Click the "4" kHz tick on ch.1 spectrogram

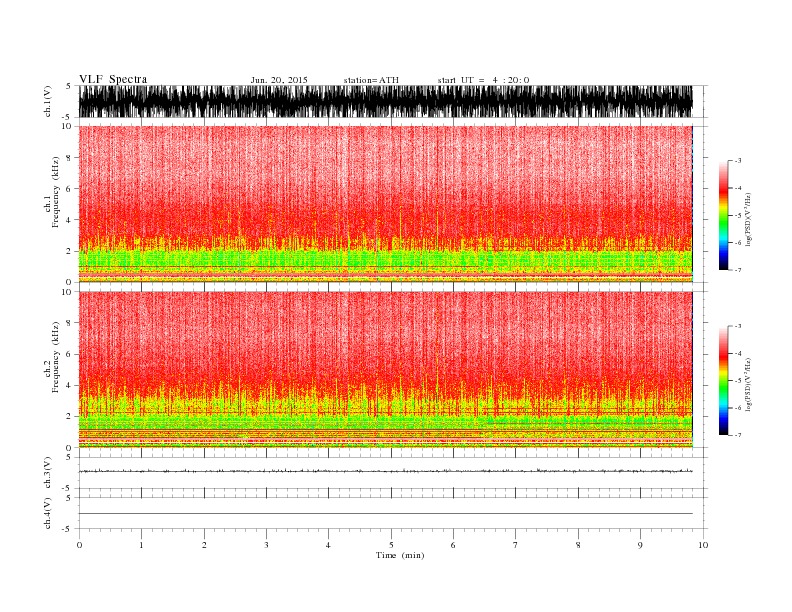point(69,220)
